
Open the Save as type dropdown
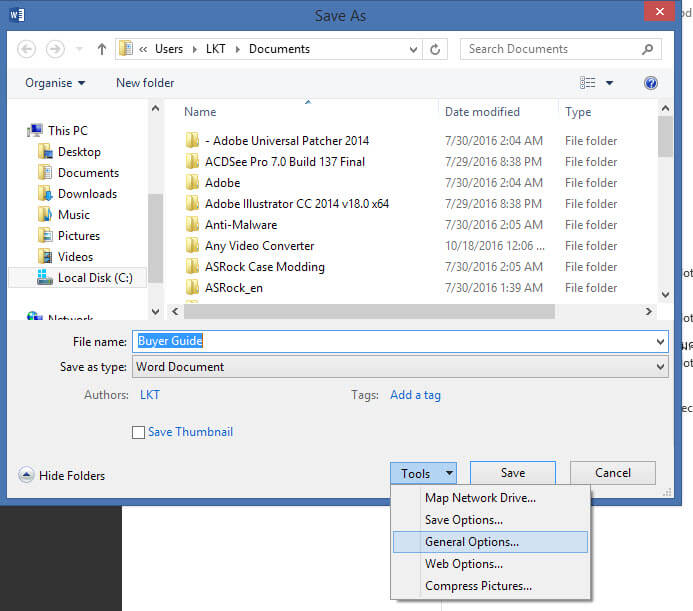pos(660,367)
